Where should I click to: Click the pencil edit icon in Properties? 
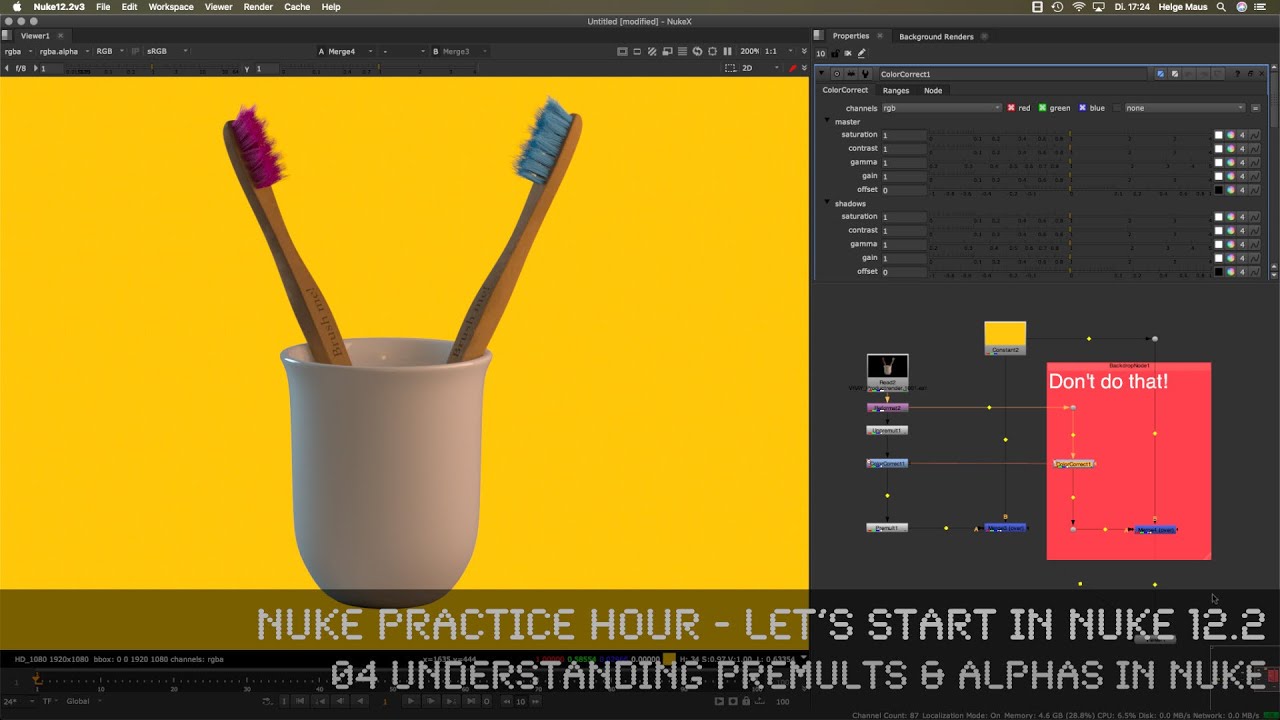click(861, 53)
